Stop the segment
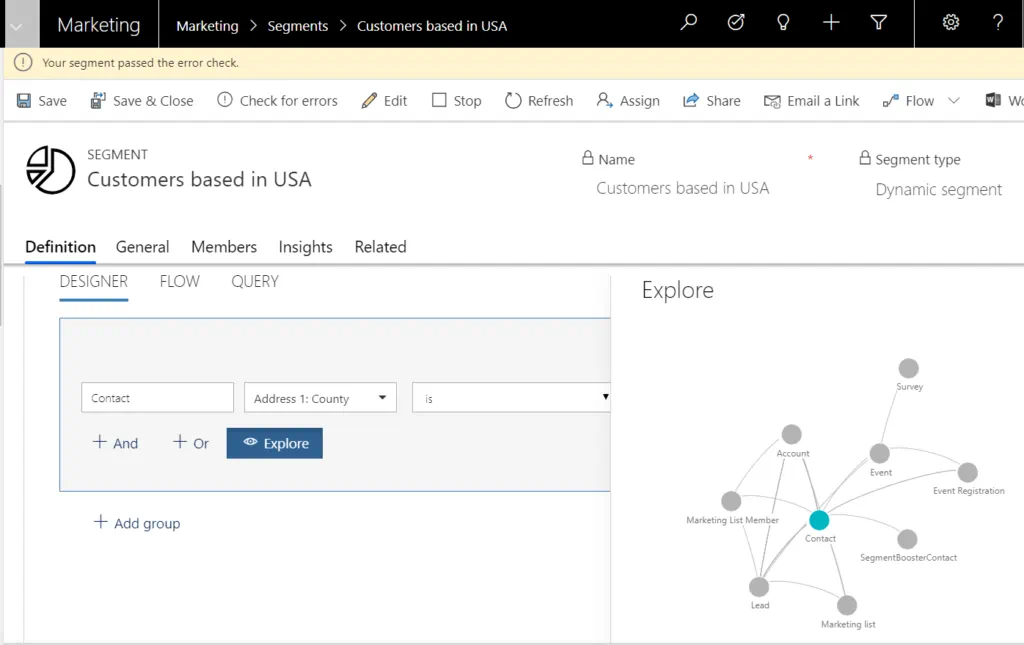 click(x=456, y=101)
